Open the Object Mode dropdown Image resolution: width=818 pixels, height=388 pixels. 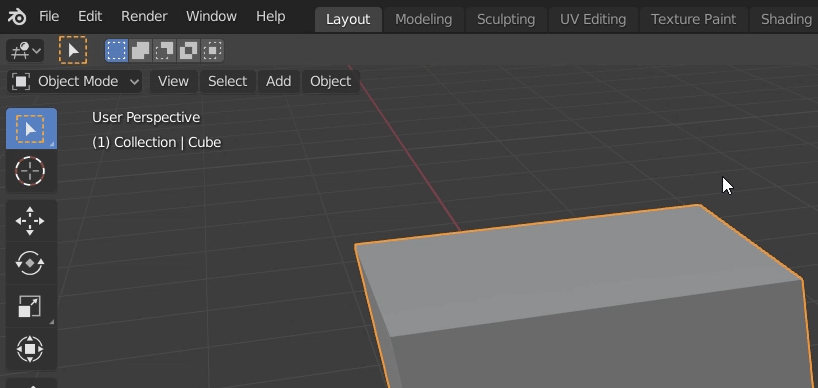[75, 81]
